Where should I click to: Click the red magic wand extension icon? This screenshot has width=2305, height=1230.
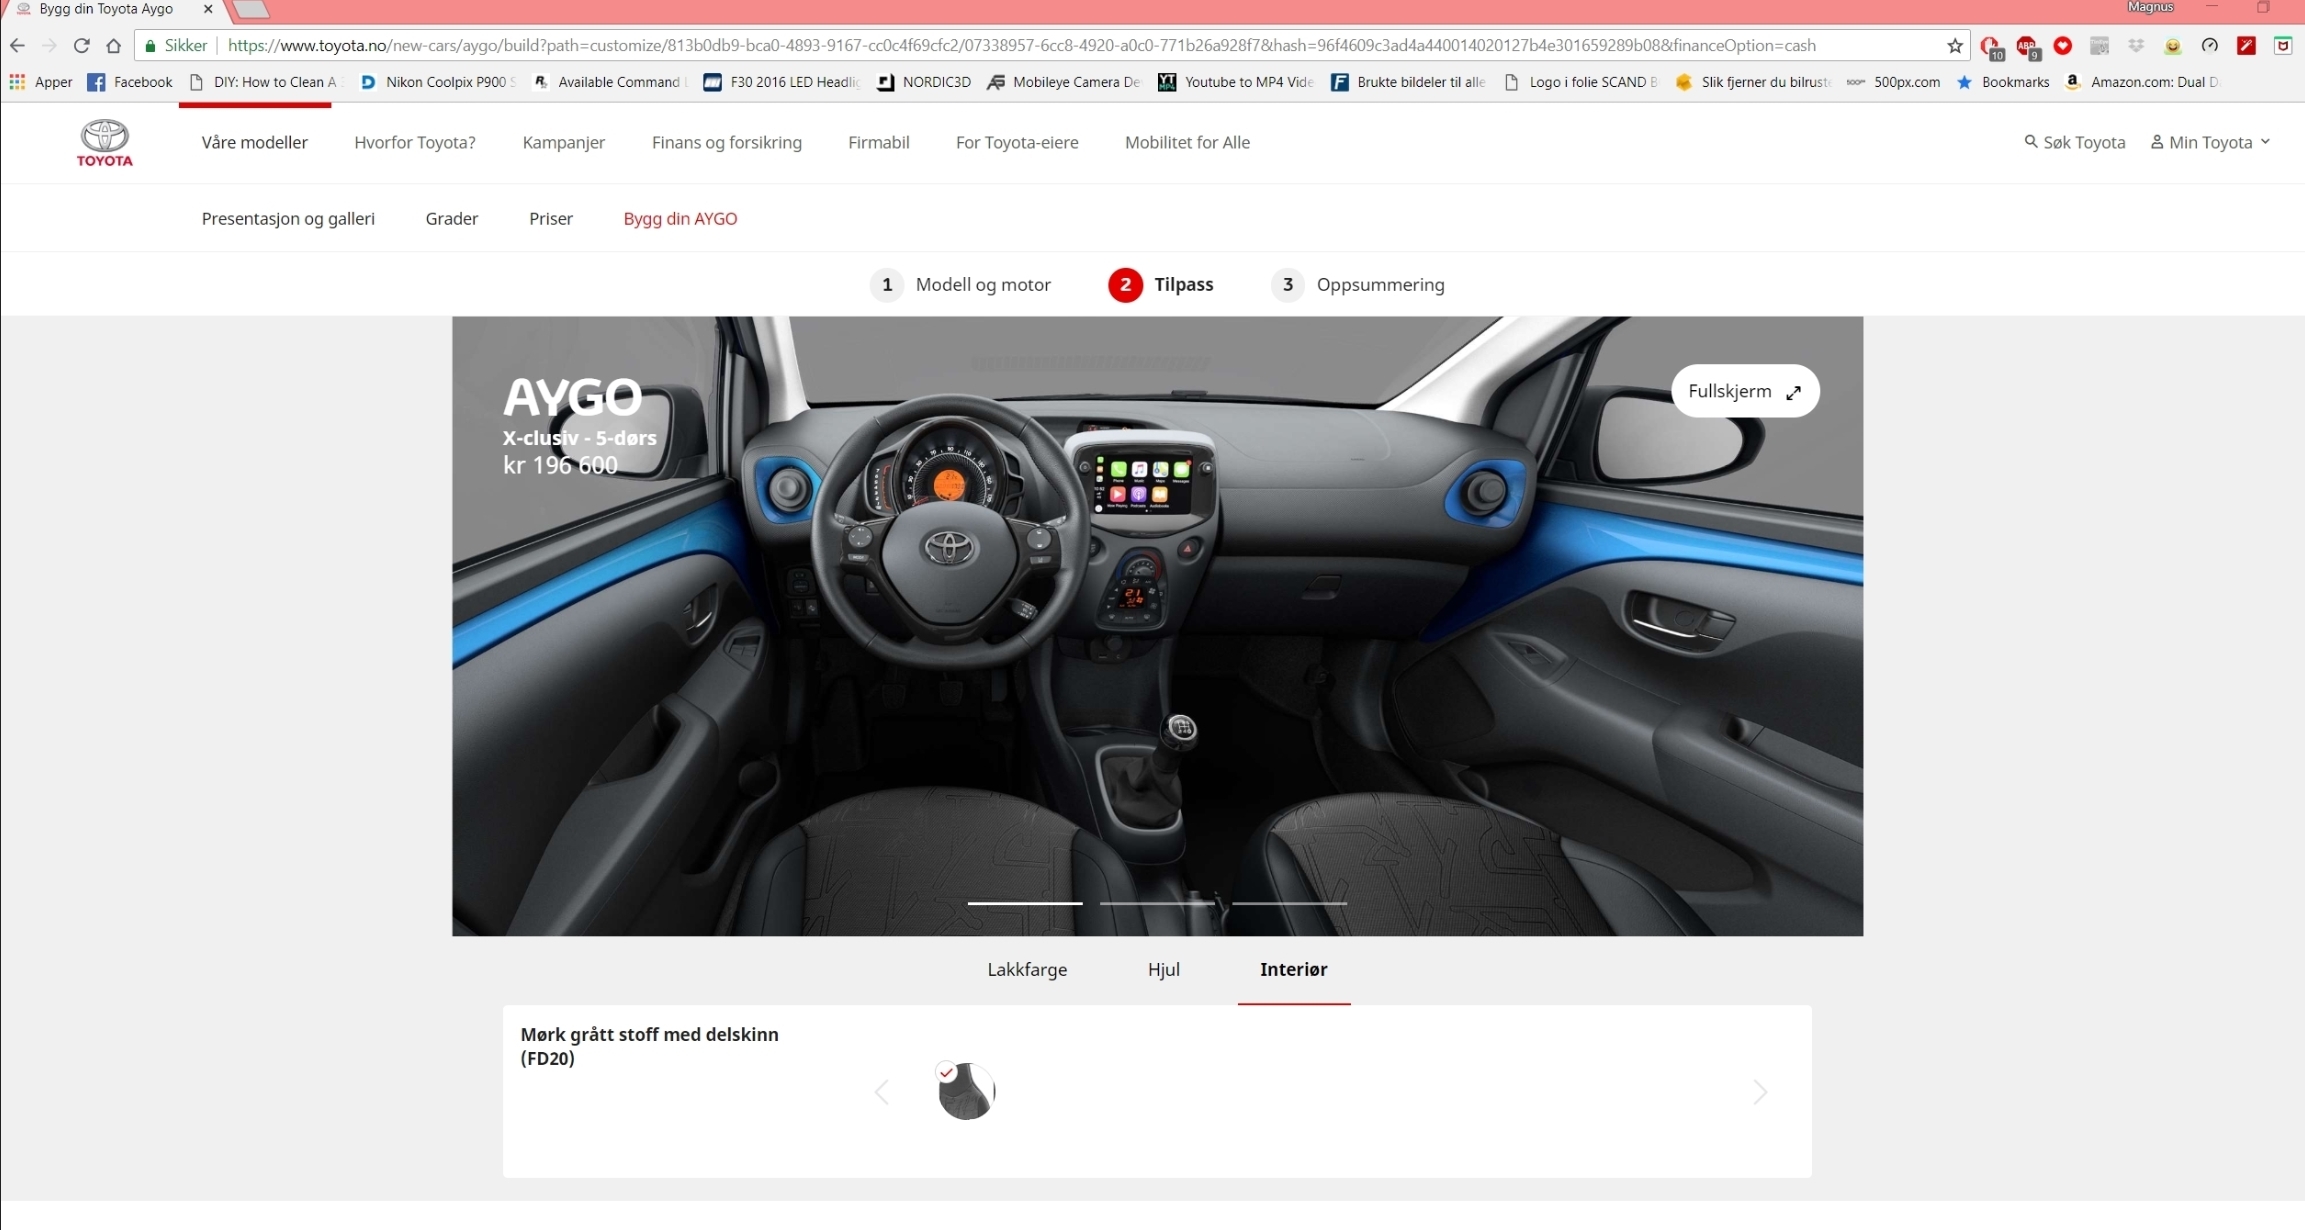(2247, 46)
